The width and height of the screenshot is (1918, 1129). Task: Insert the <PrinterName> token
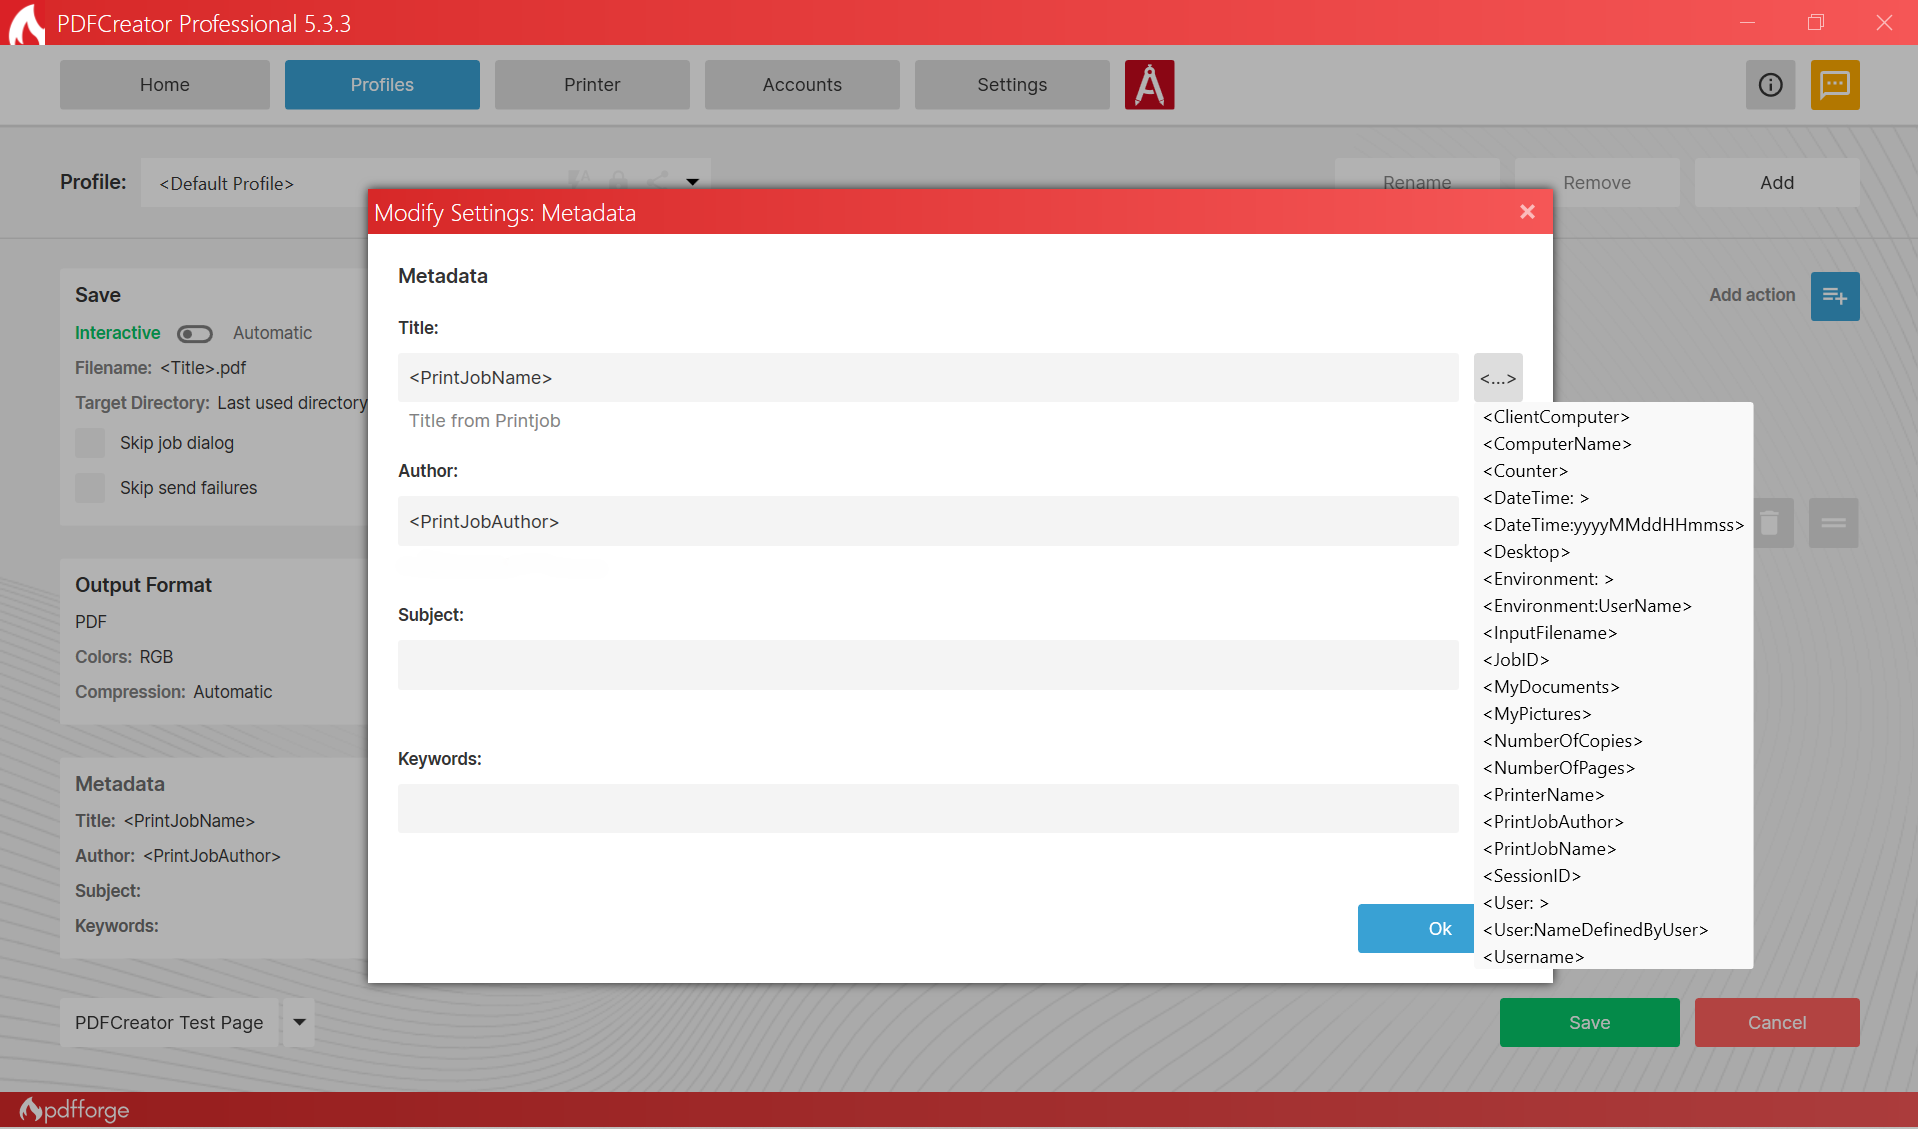(x=1543, y=795)
